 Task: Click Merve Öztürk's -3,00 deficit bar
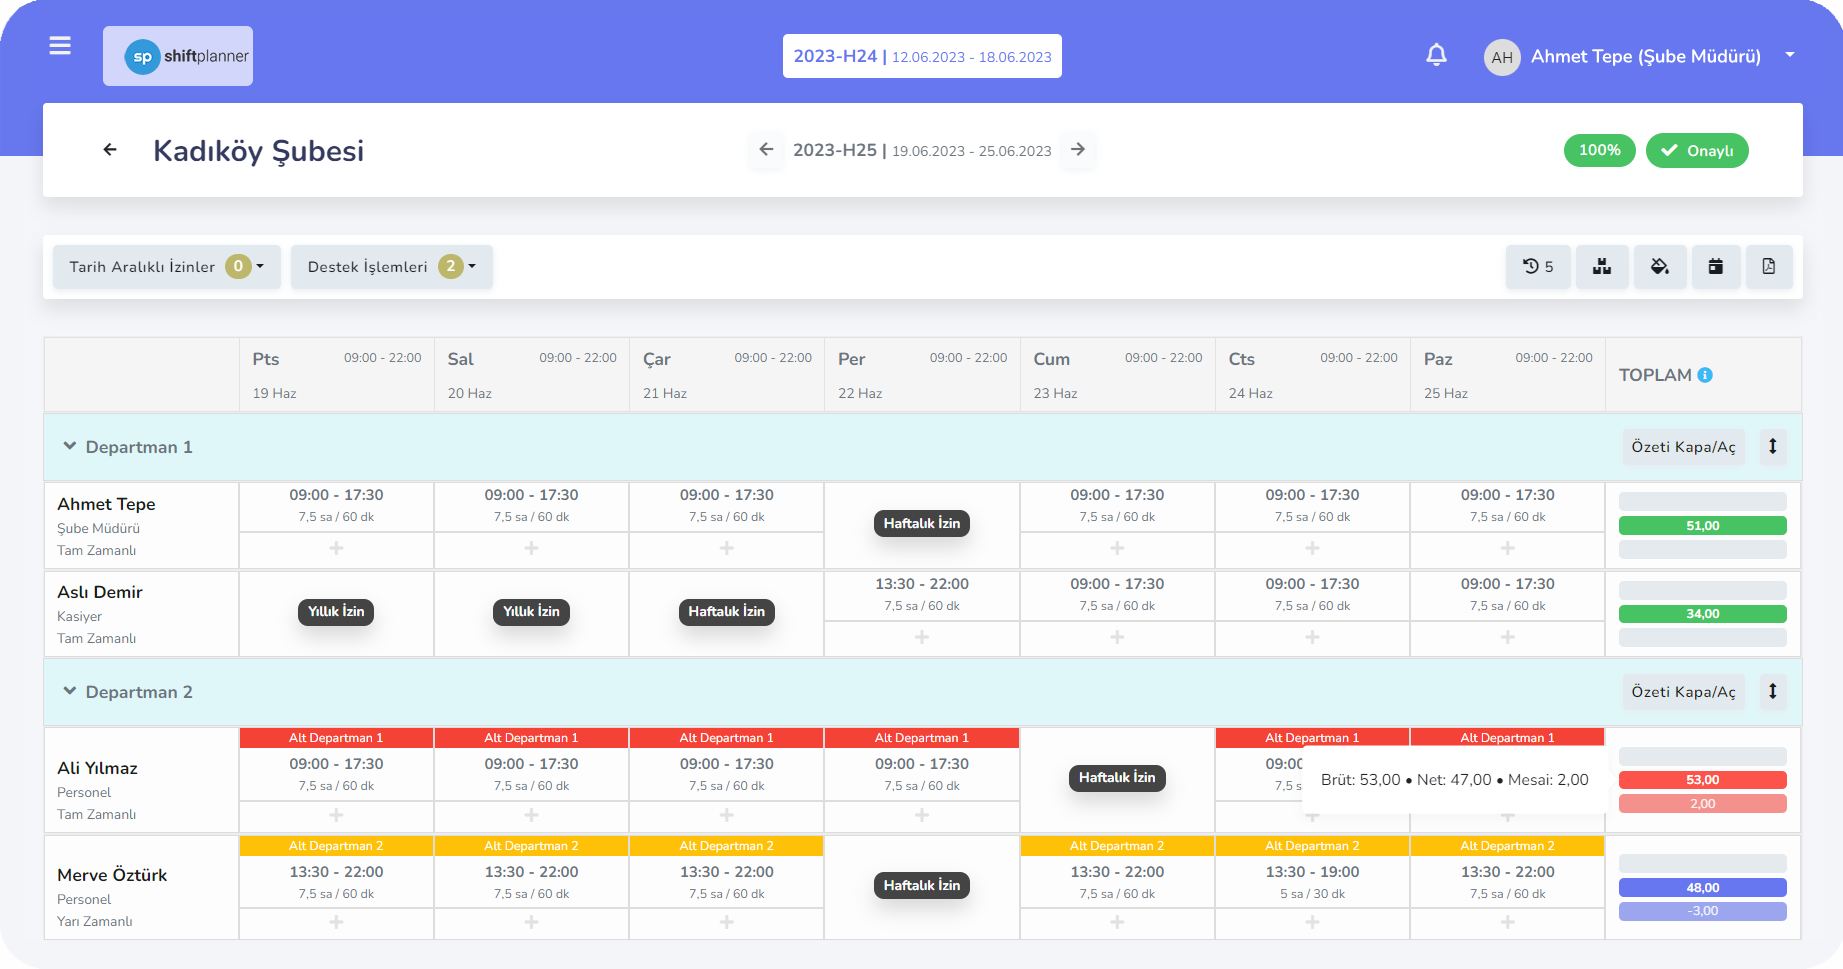pyautogui.click(x=1703, y=911)
